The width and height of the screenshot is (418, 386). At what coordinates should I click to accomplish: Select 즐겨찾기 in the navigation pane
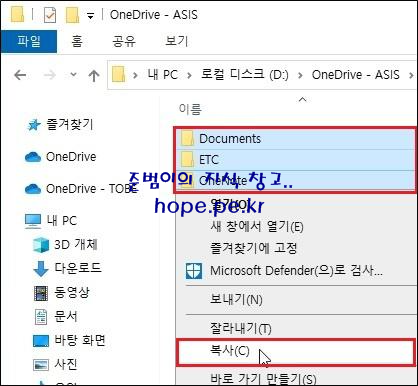[x=70, y=124]
